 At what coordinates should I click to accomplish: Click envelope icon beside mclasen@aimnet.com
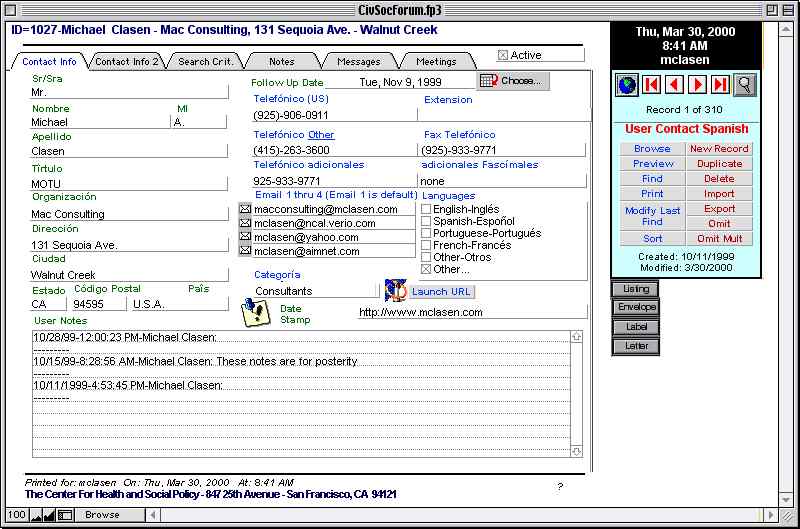[245, 250]
